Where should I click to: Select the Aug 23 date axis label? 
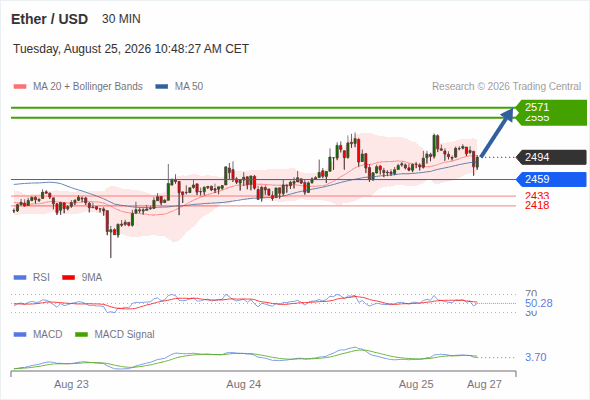tap(71, 385)
